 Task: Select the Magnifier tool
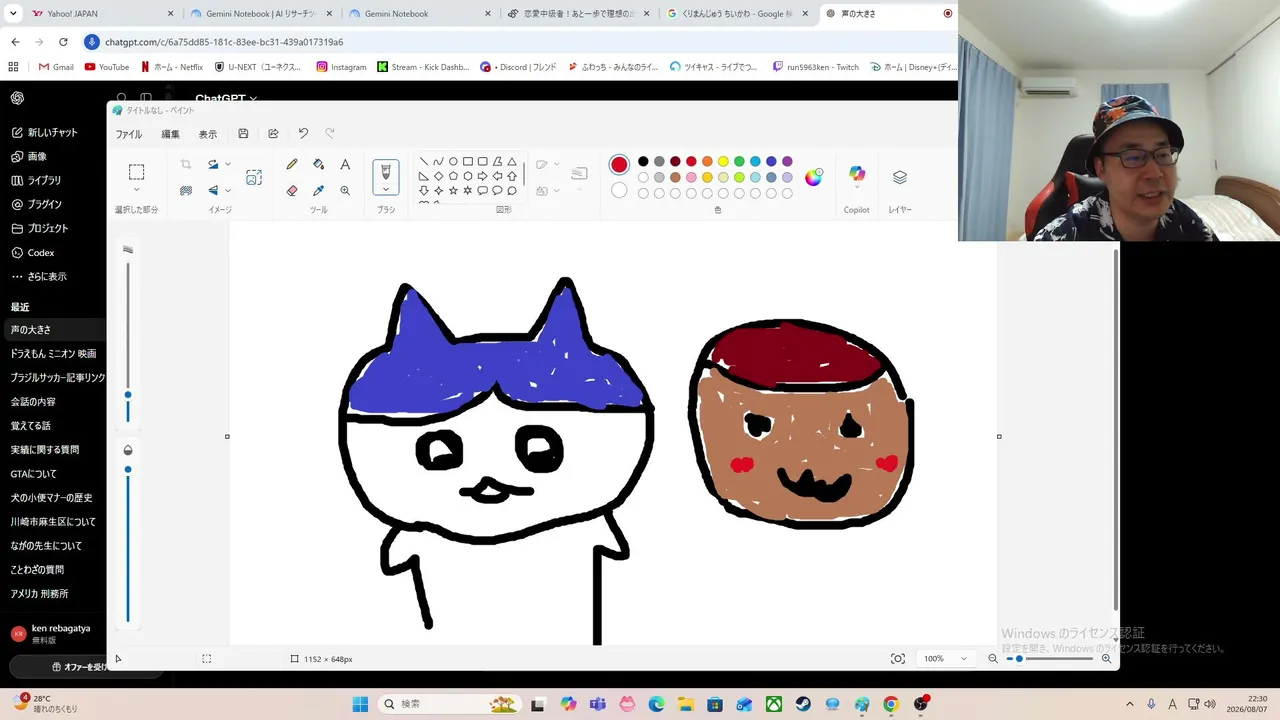click(x=345, y=190)
